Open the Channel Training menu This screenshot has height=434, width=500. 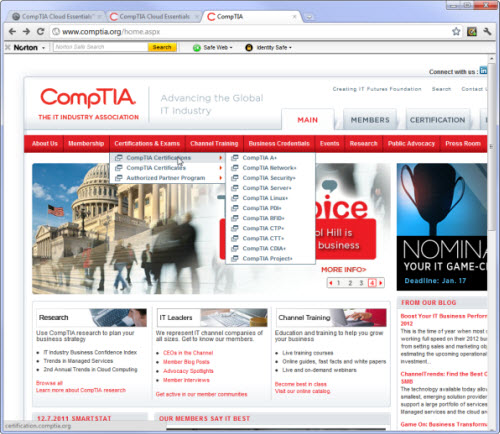(x=214, y=144)
